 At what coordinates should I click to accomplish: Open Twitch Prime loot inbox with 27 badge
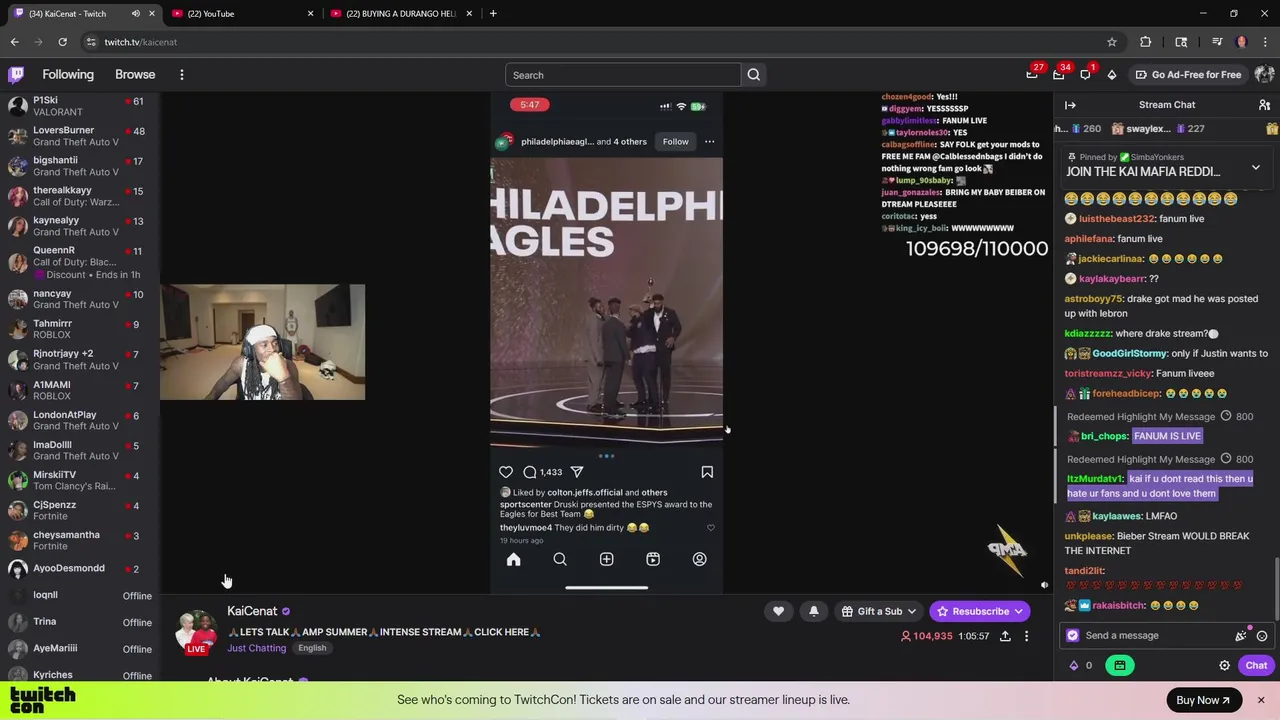click(1032, 74)
